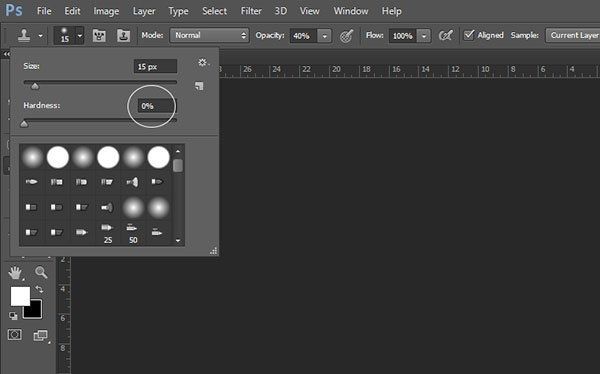
Task: Open the Layer menu
Action: click(x=144, y=11)
